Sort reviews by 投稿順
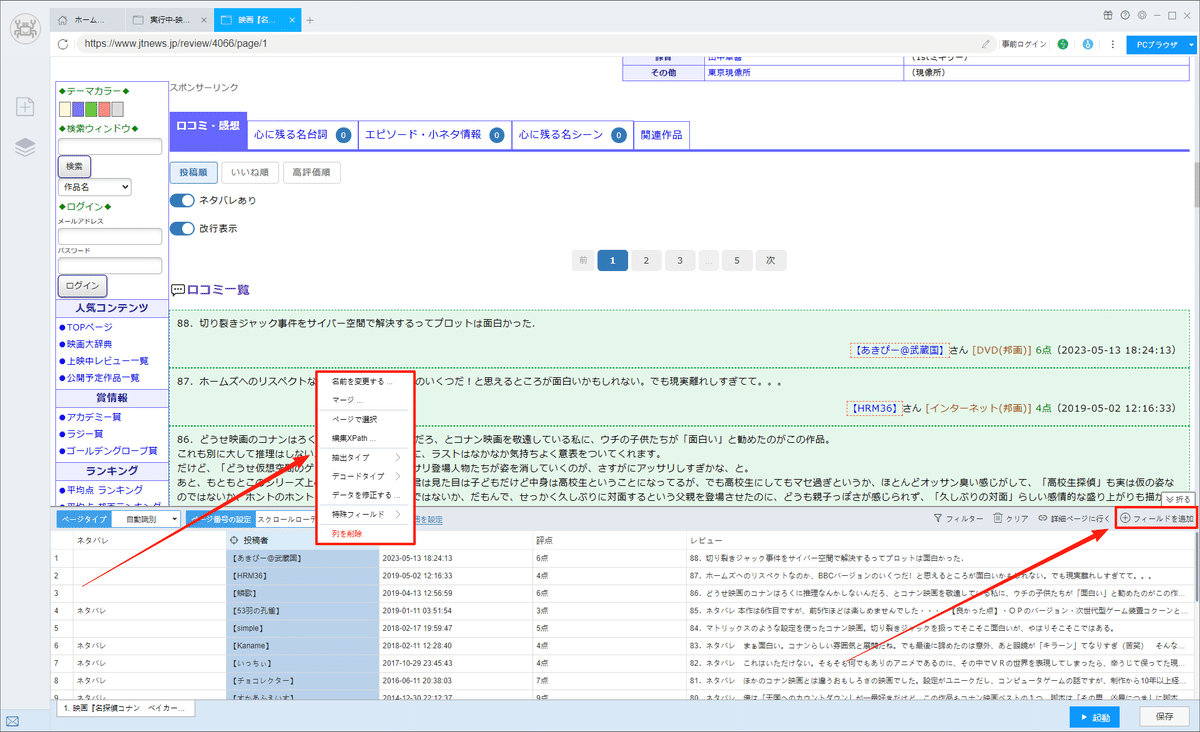1200x732 pixels. pyautogui.click(x=192, y=172)
